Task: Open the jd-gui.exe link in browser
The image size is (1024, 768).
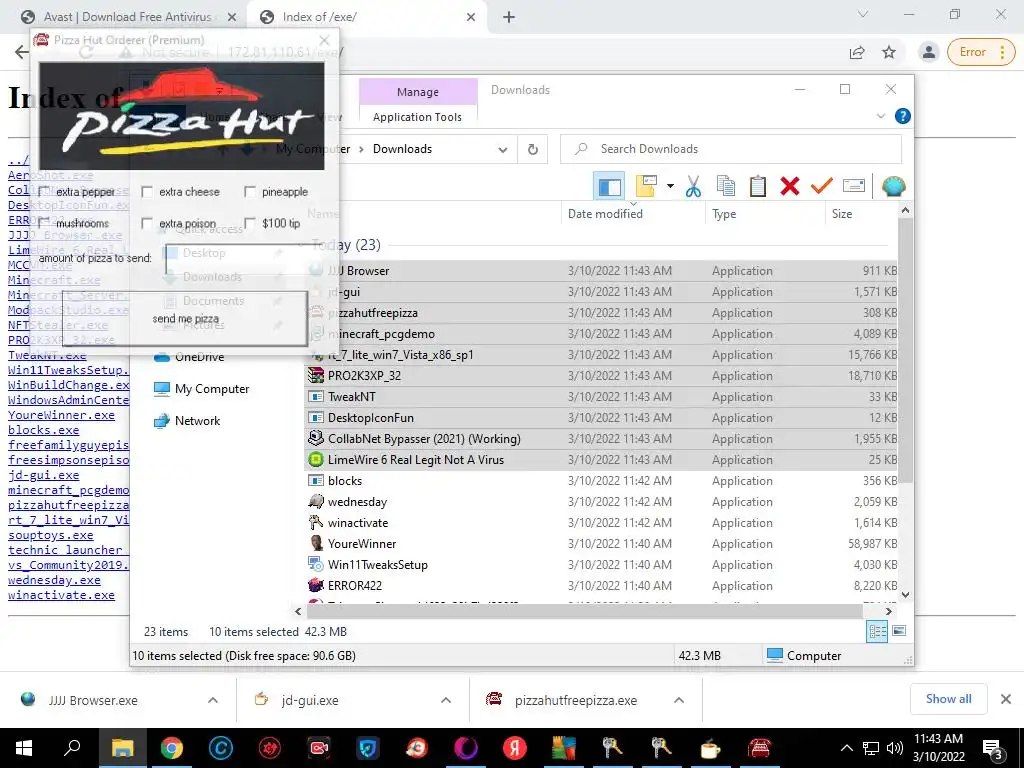Action: 43,475
